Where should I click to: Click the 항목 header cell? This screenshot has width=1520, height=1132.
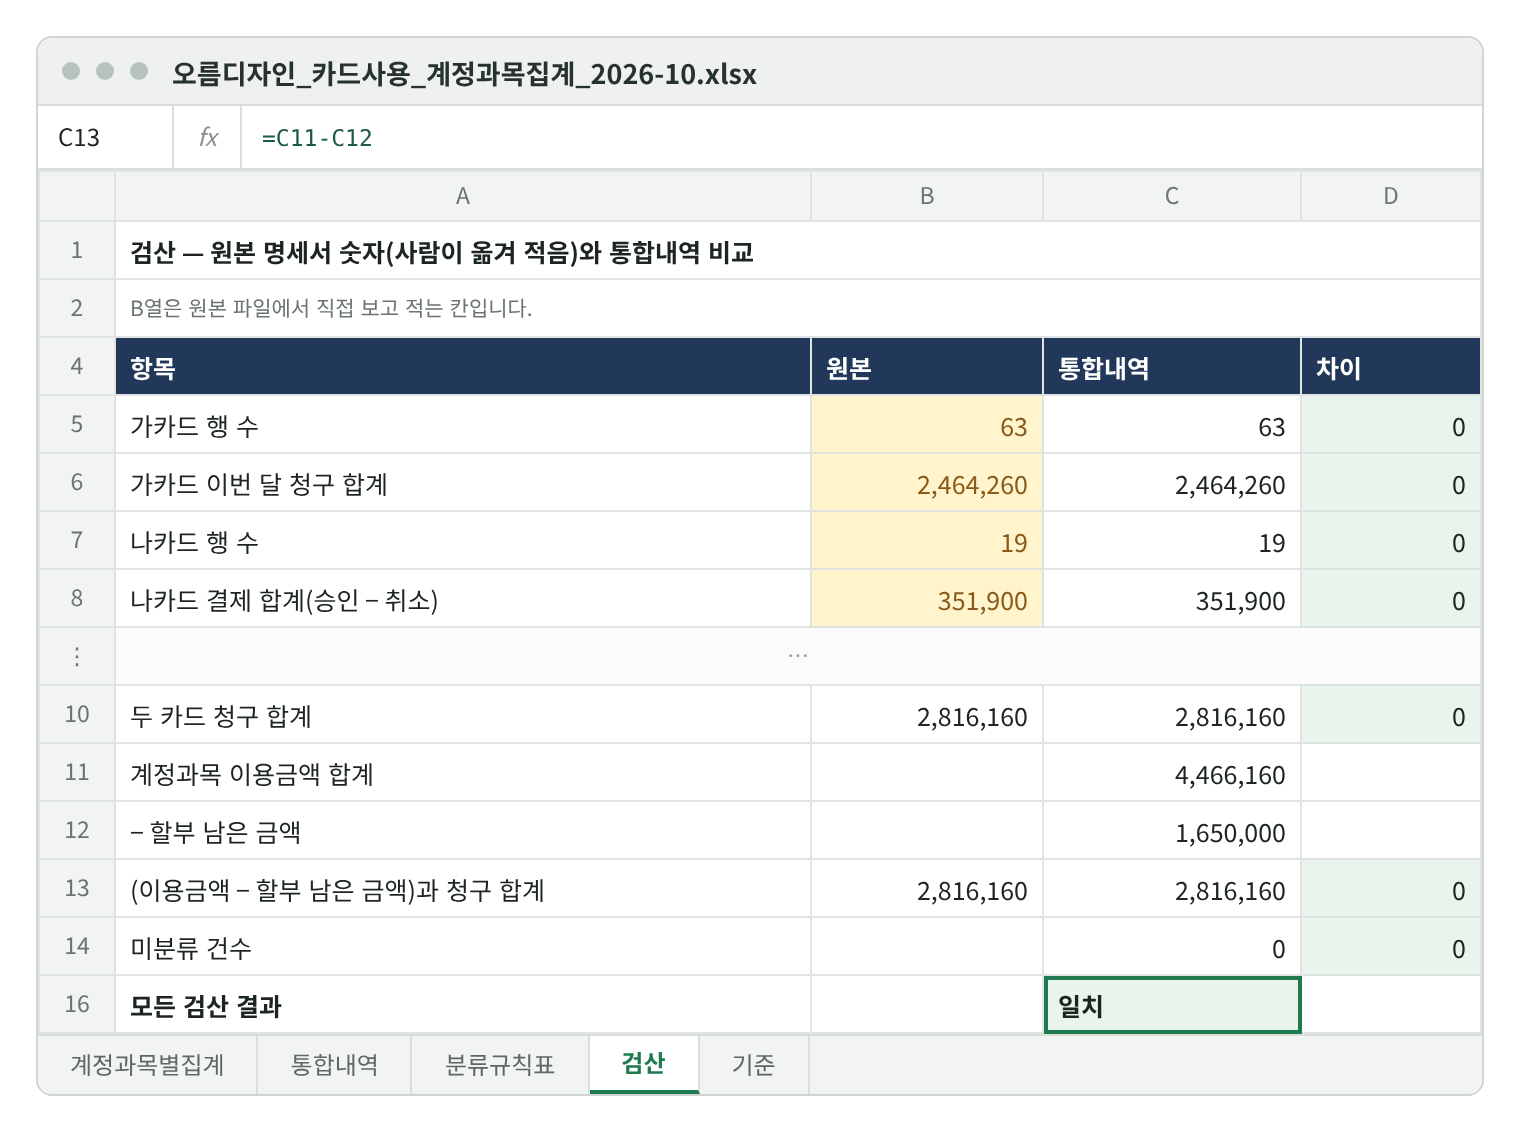click(463, 367)
